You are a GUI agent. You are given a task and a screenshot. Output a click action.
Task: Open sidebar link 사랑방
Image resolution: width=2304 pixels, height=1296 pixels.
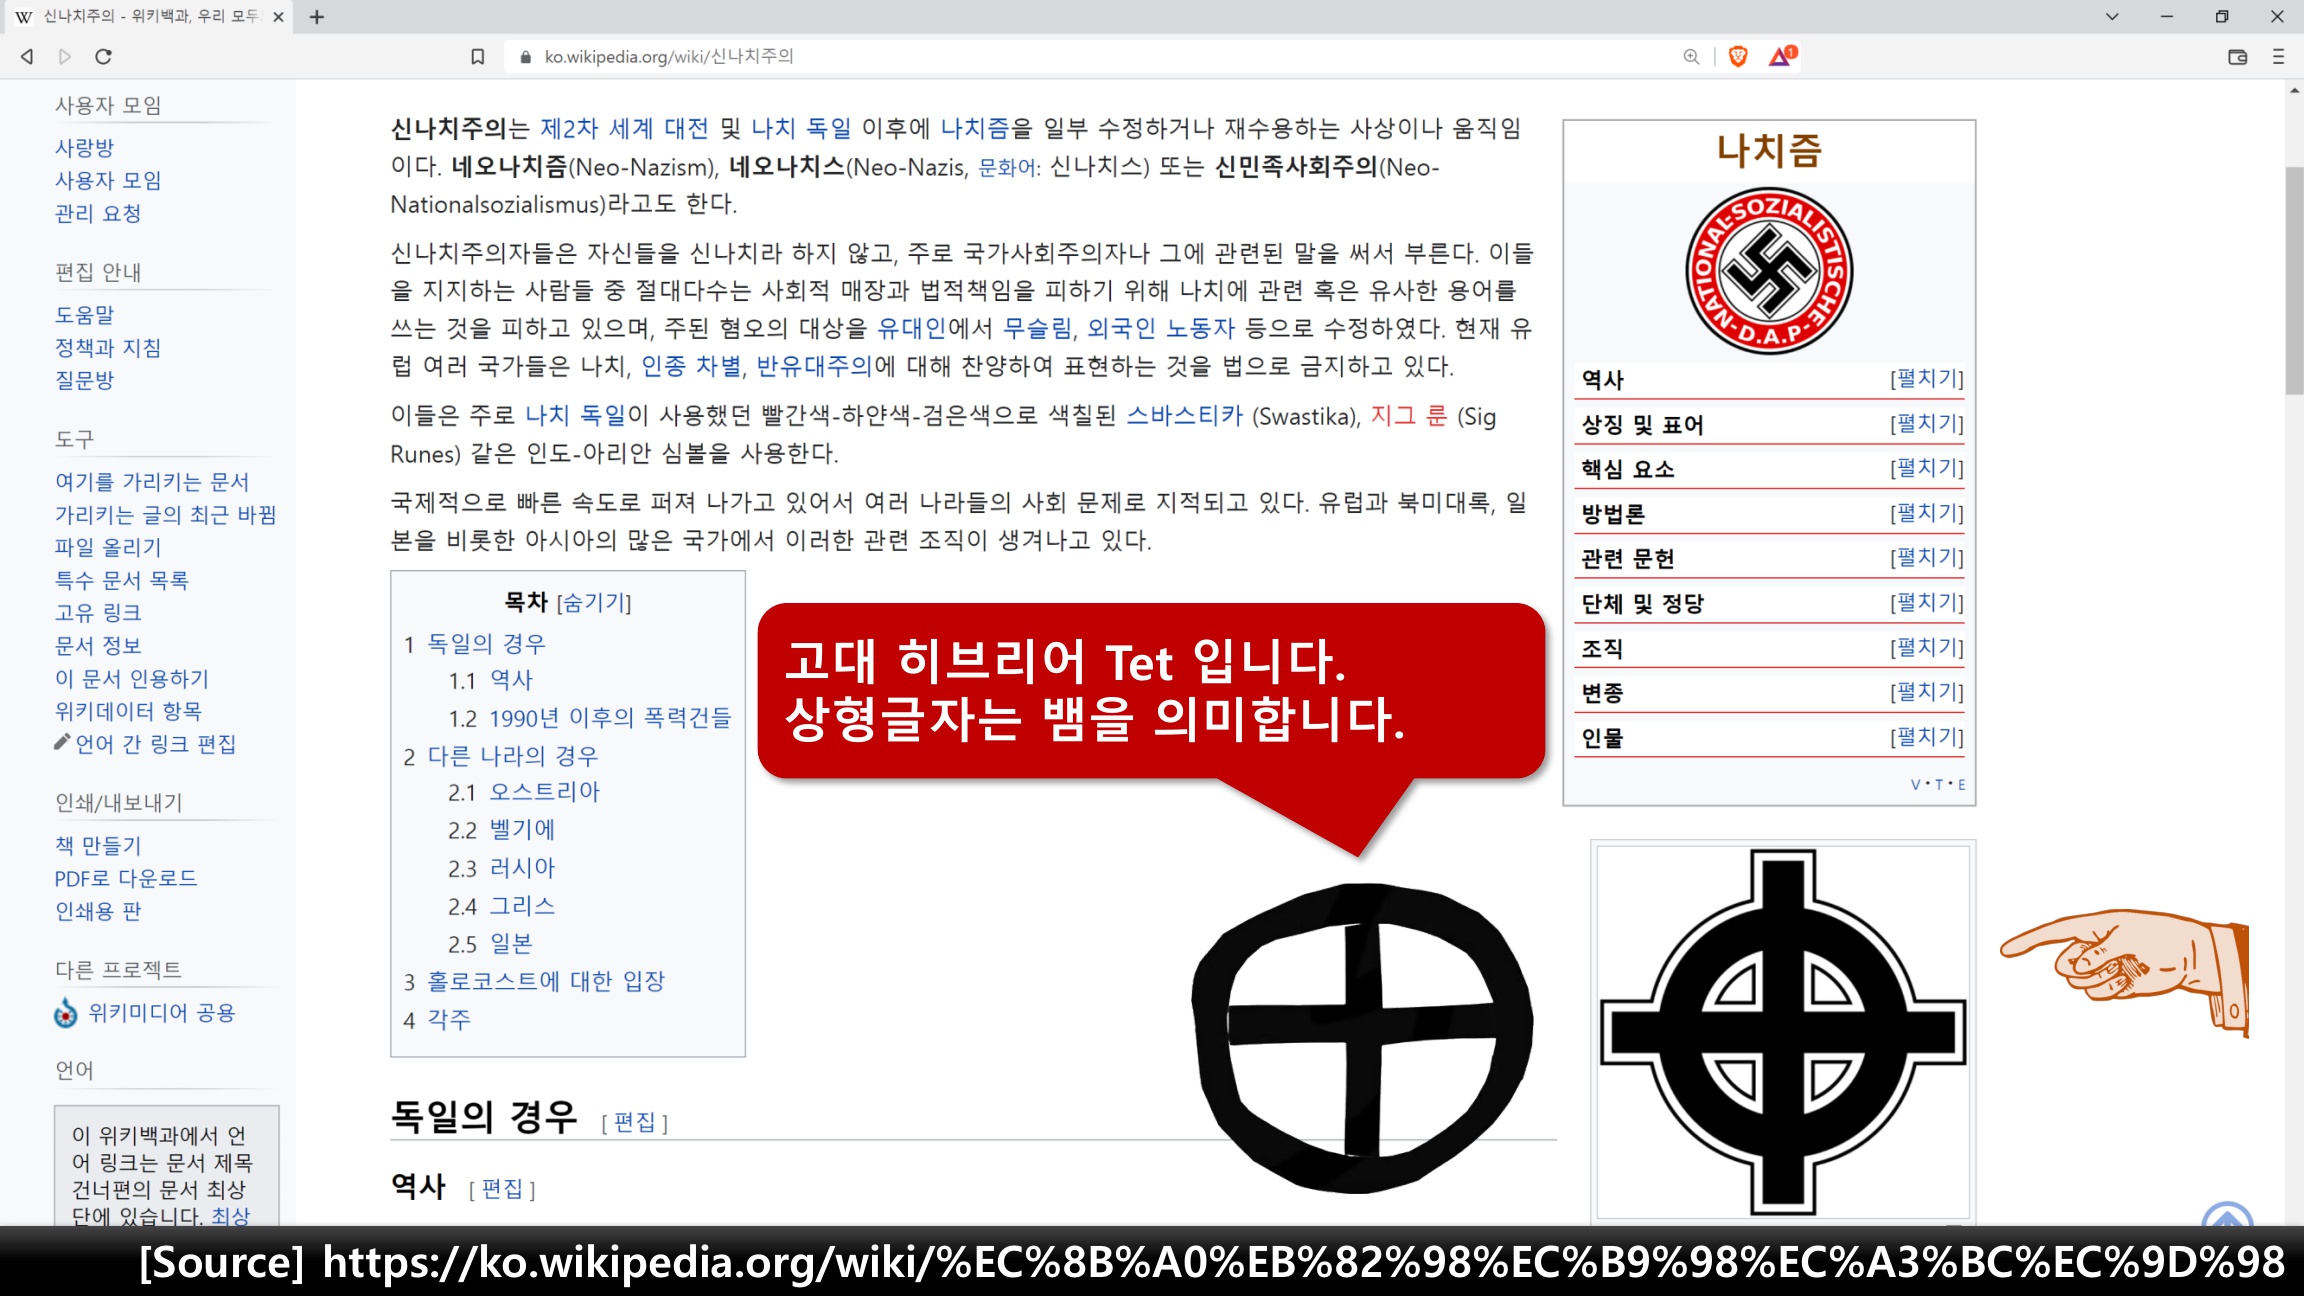84,148
